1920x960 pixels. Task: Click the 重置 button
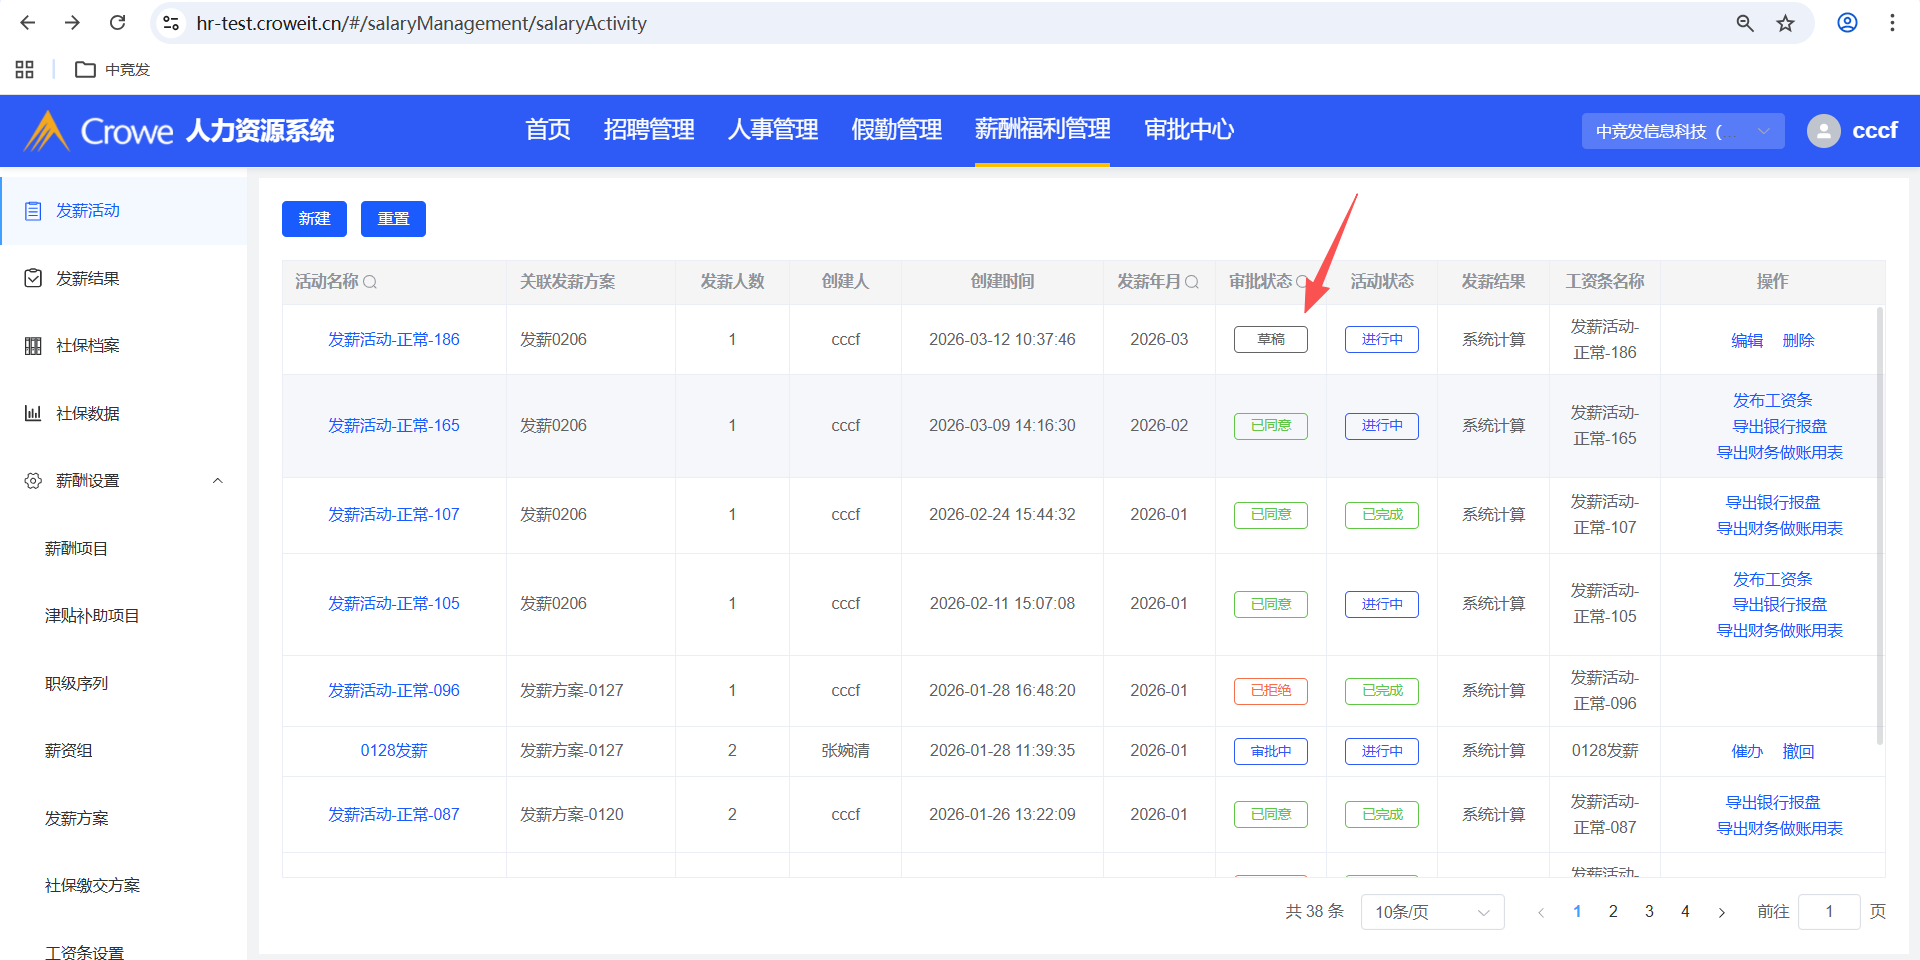click(x=393, y=219)
